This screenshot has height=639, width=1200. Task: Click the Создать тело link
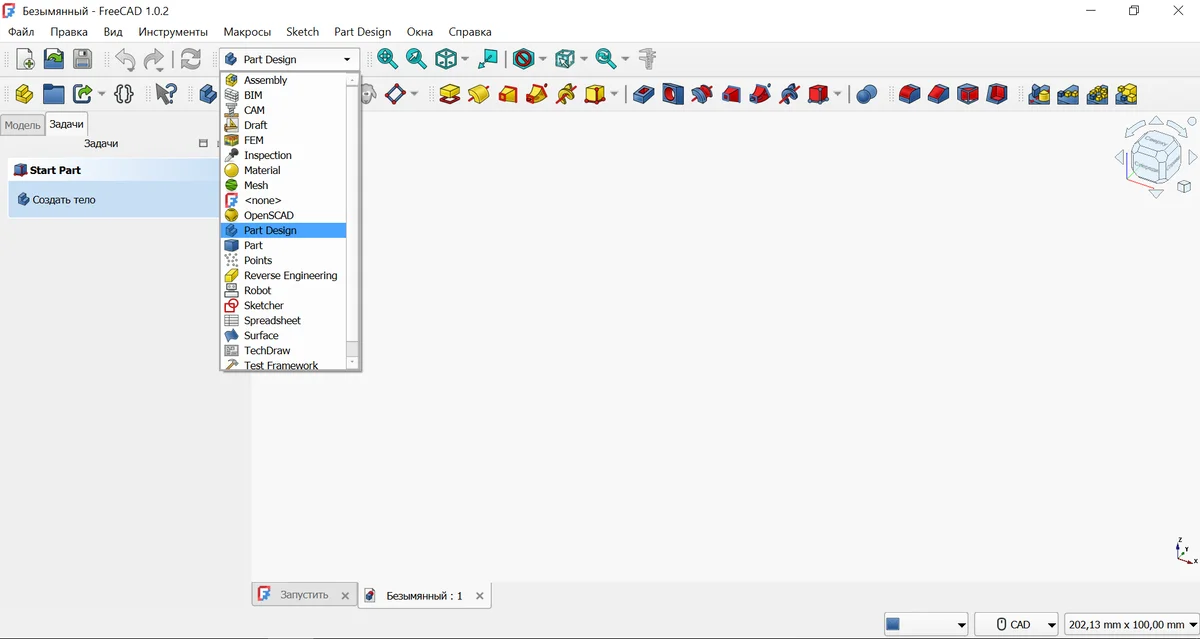[x=64, y=199]
